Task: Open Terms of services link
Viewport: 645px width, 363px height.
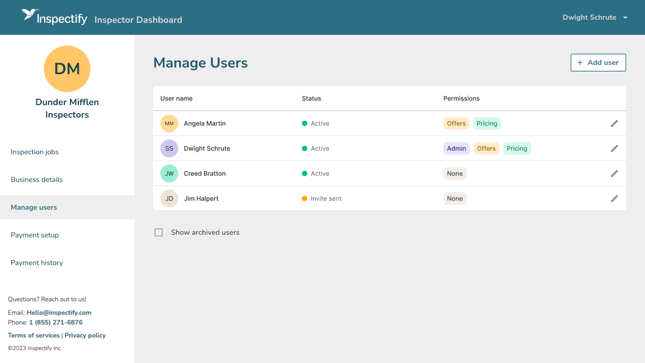Action: 34,335
